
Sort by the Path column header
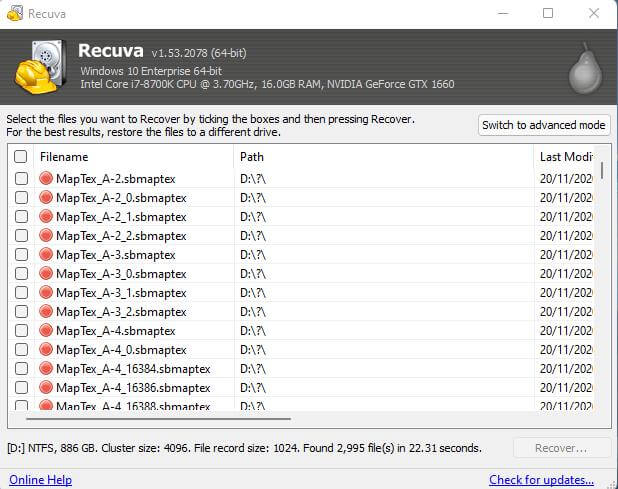click(x=383, y=157)
